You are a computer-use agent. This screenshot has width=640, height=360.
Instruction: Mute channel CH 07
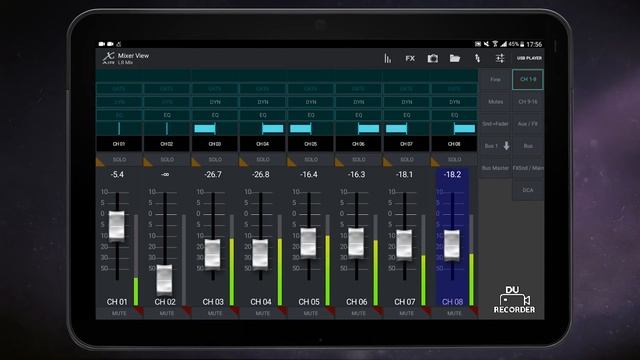tap(406, 313)
